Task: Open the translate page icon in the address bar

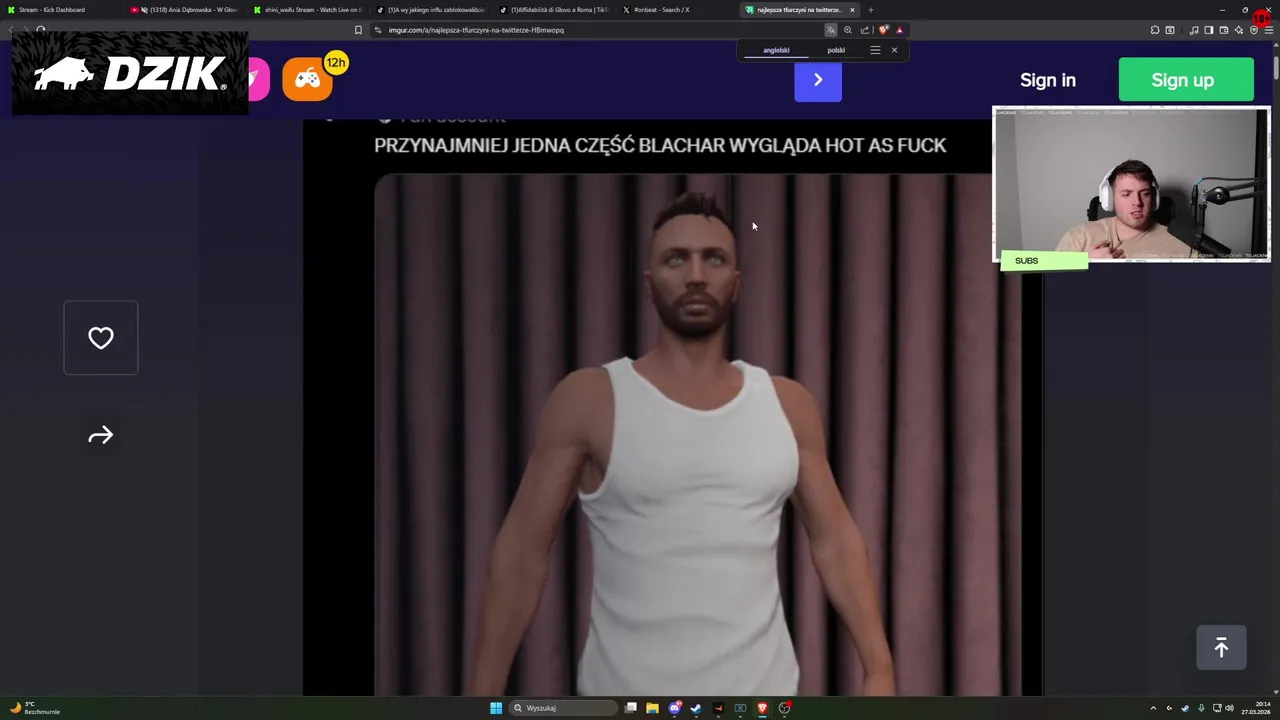Action: pyautogui.click(x=830, y=30)
